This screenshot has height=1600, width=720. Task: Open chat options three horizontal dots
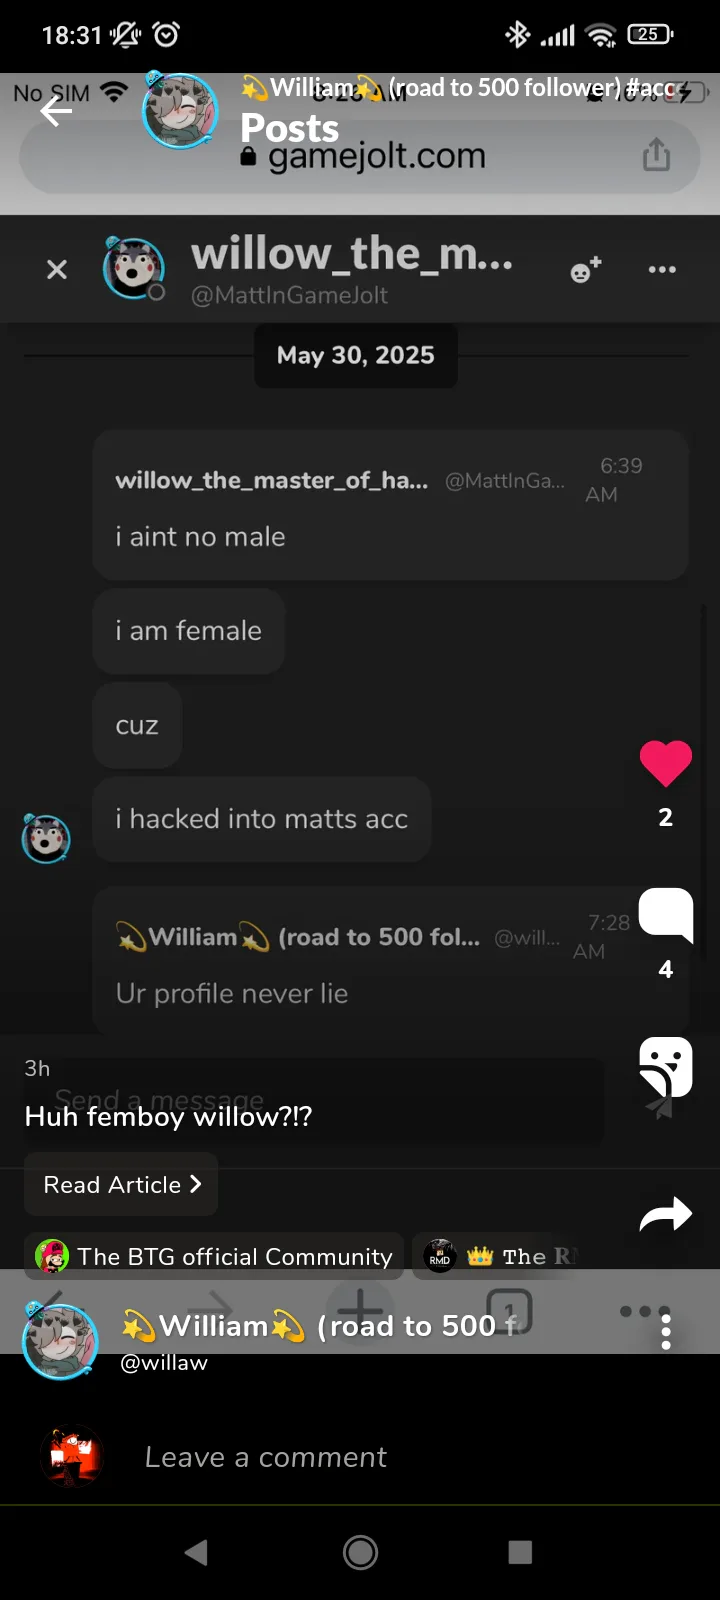point(662,269)
